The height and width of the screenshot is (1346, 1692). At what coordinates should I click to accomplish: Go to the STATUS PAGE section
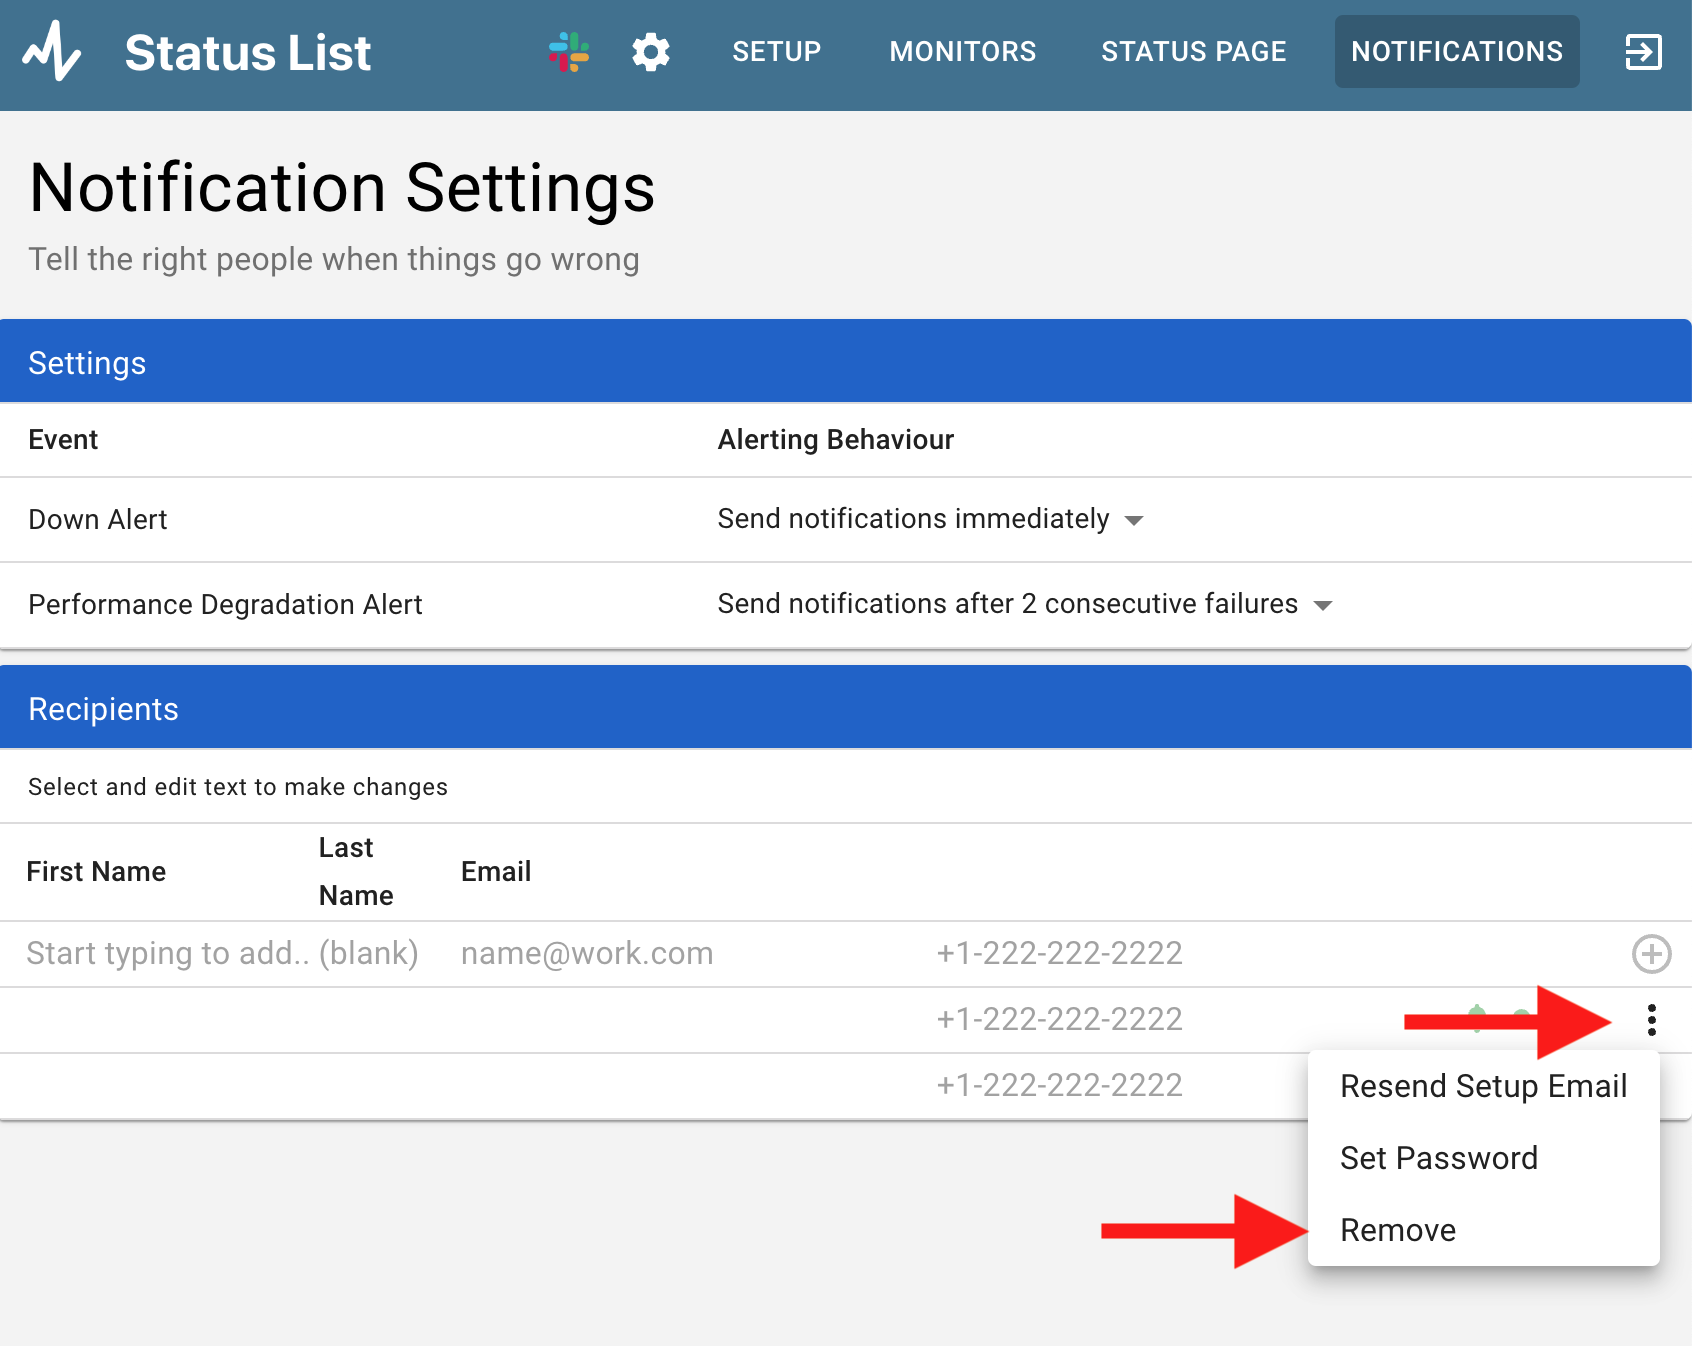(1193, 51)
